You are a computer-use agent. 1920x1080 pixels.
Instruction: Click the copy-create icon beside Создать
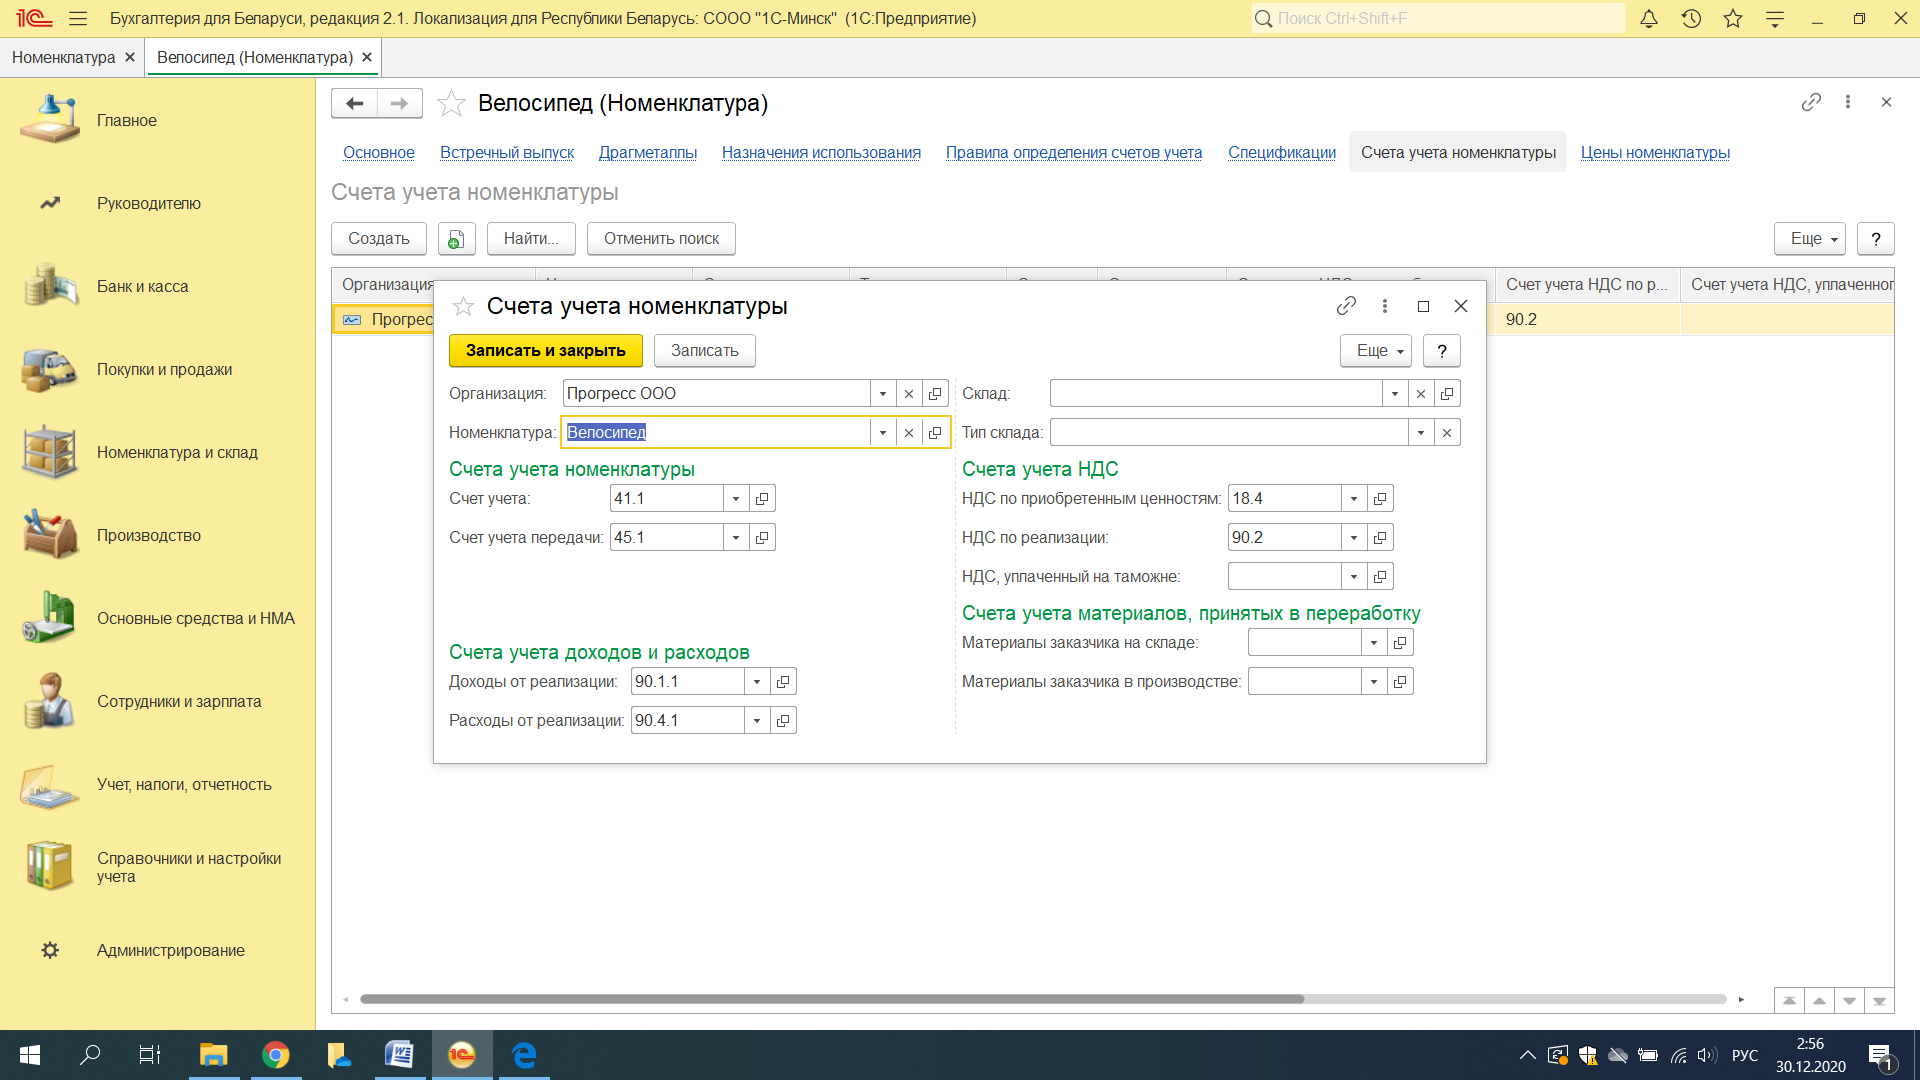pyautogui.click(x=456, y=239)
